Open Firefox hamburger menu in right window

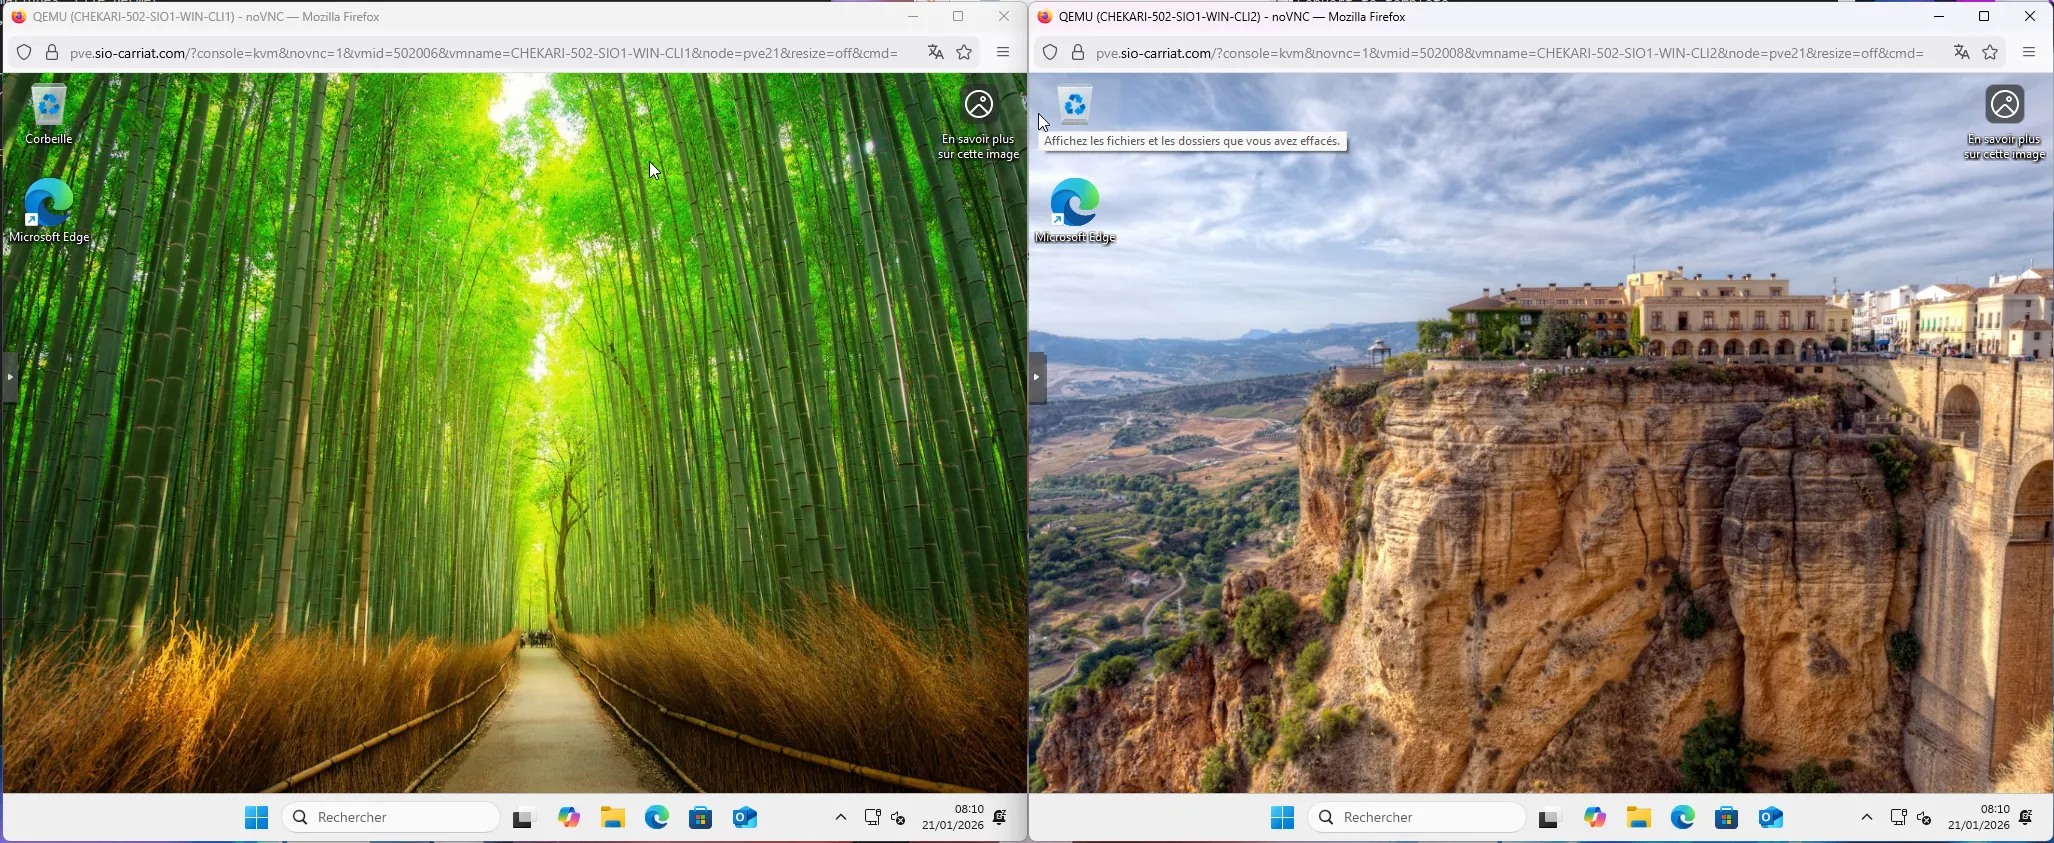coord(2029,53)
